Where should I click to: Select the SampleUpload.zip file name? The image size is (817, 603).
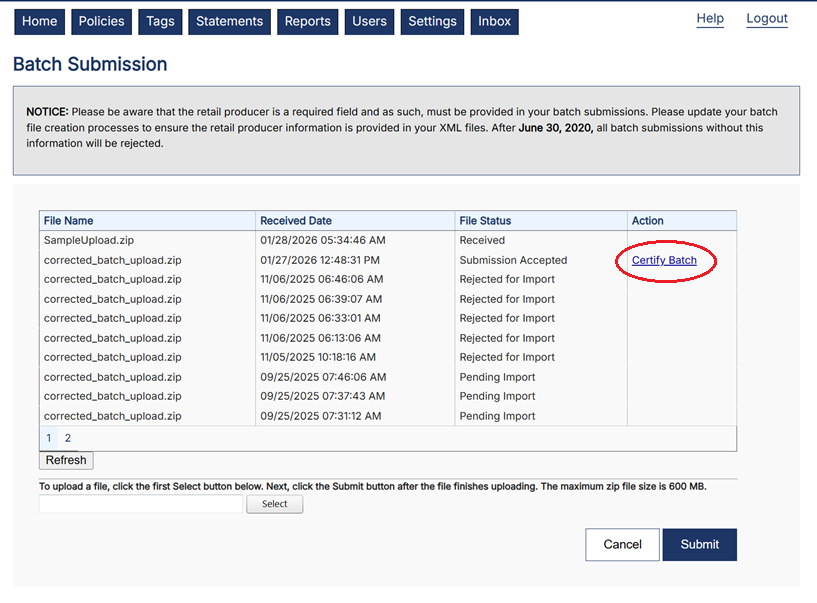(89, 240)
